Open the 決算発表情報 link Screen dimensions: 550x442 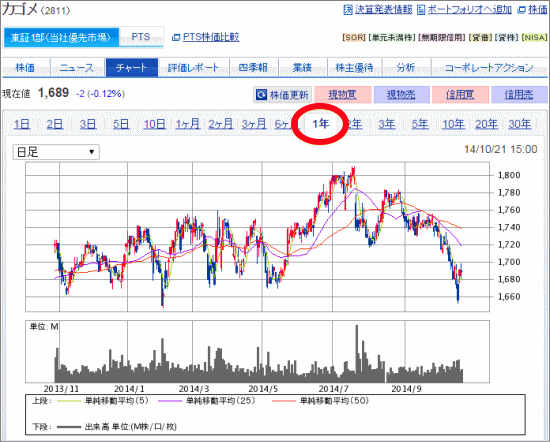coord(383,9)
